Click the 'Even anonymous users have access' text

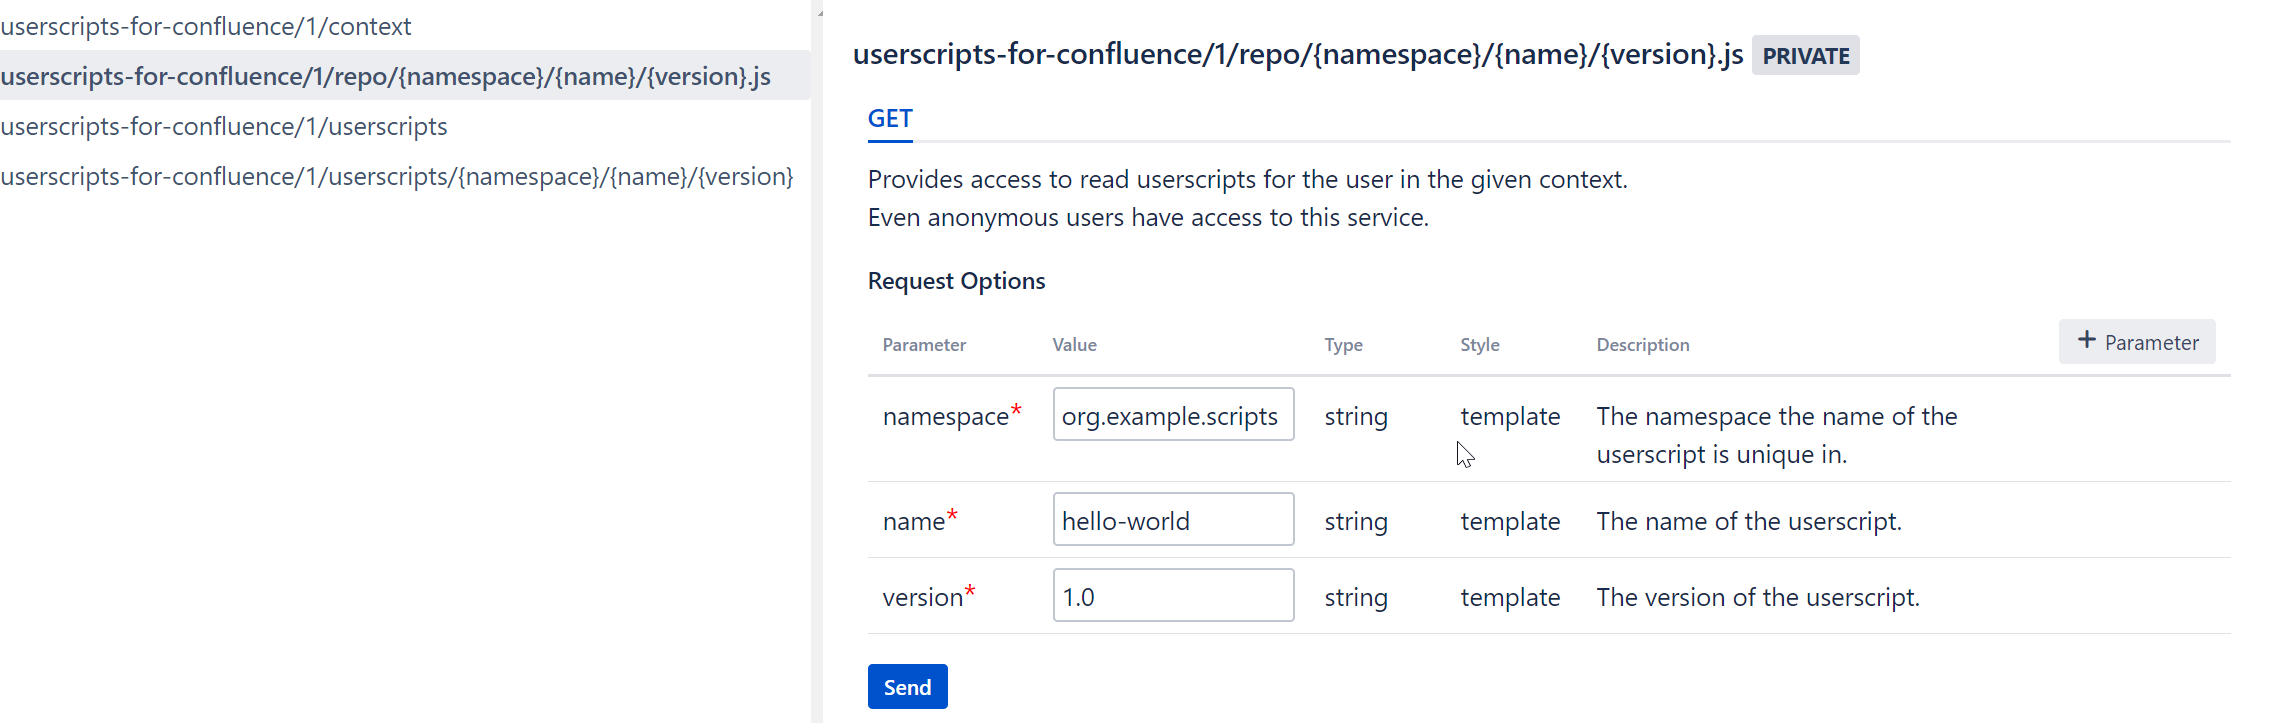[x=1148, y=217]
